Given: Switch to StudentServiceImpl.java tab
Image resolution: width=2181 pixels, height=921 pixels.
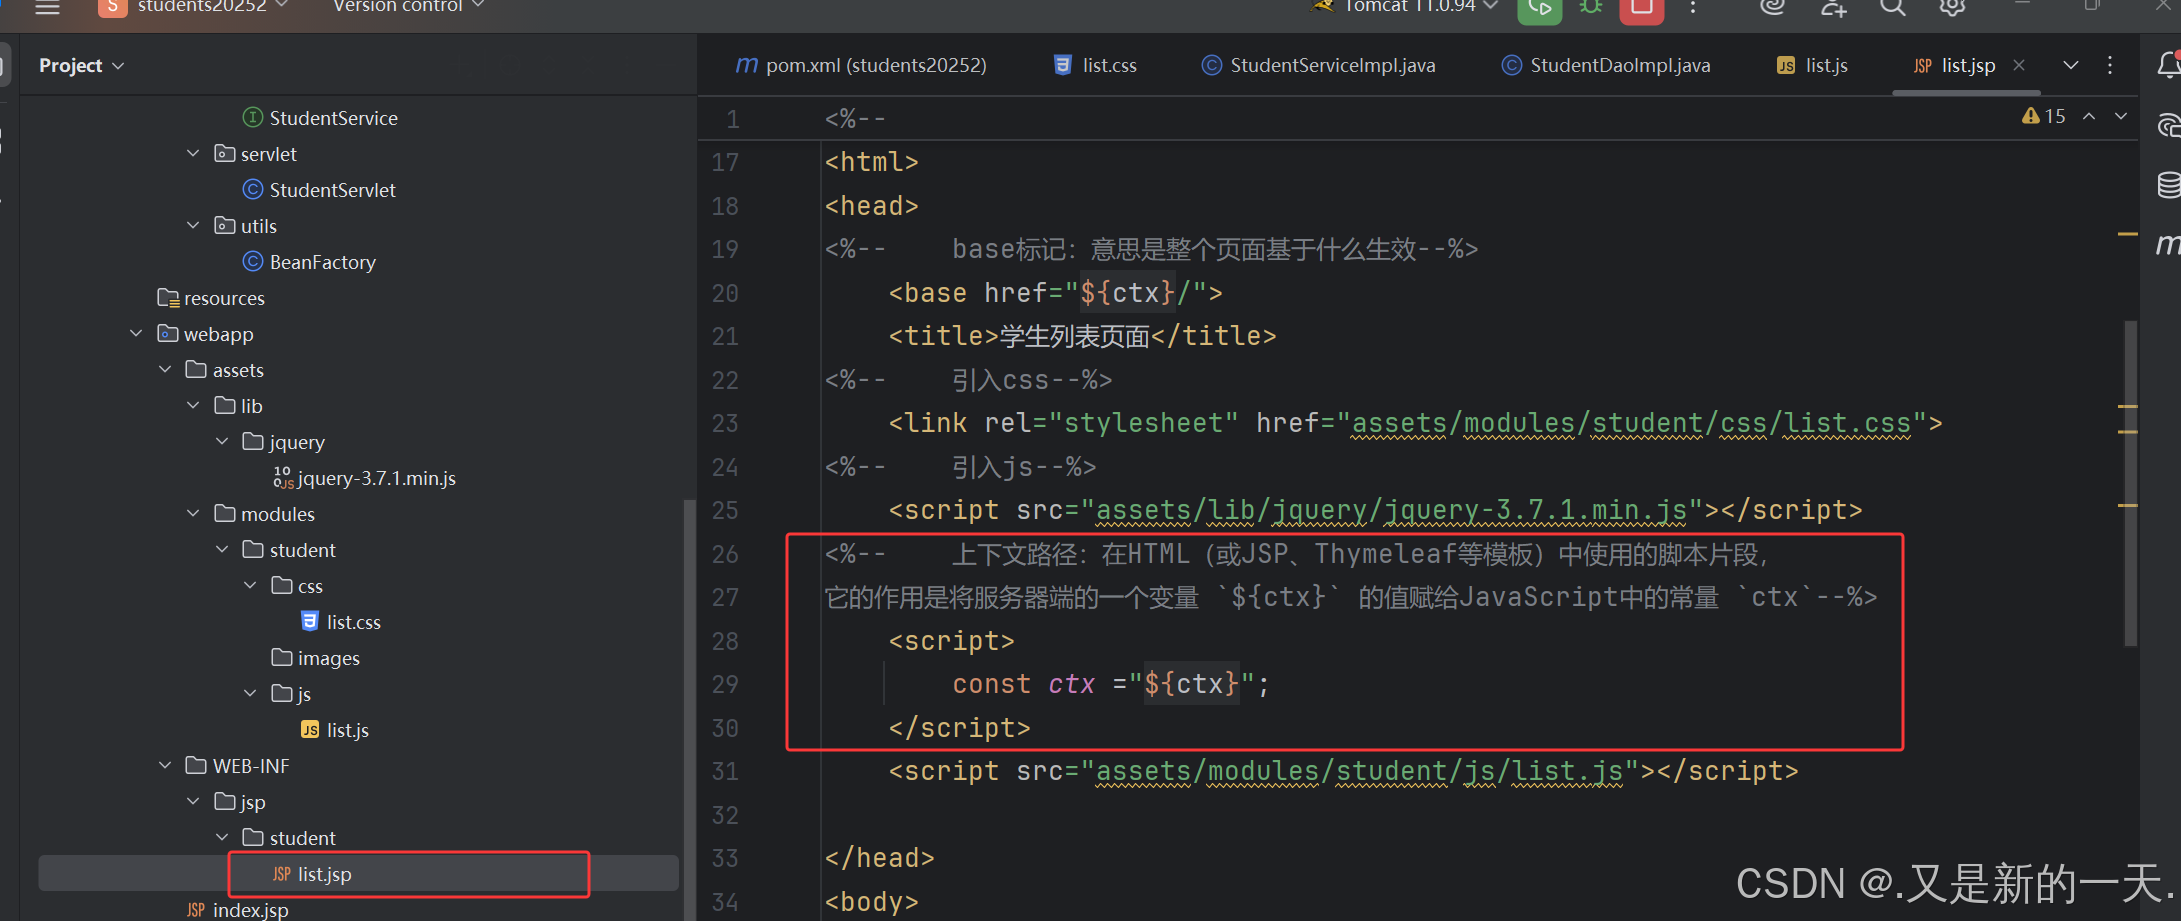Looking at the screenshot, I should click(1318, 65).
